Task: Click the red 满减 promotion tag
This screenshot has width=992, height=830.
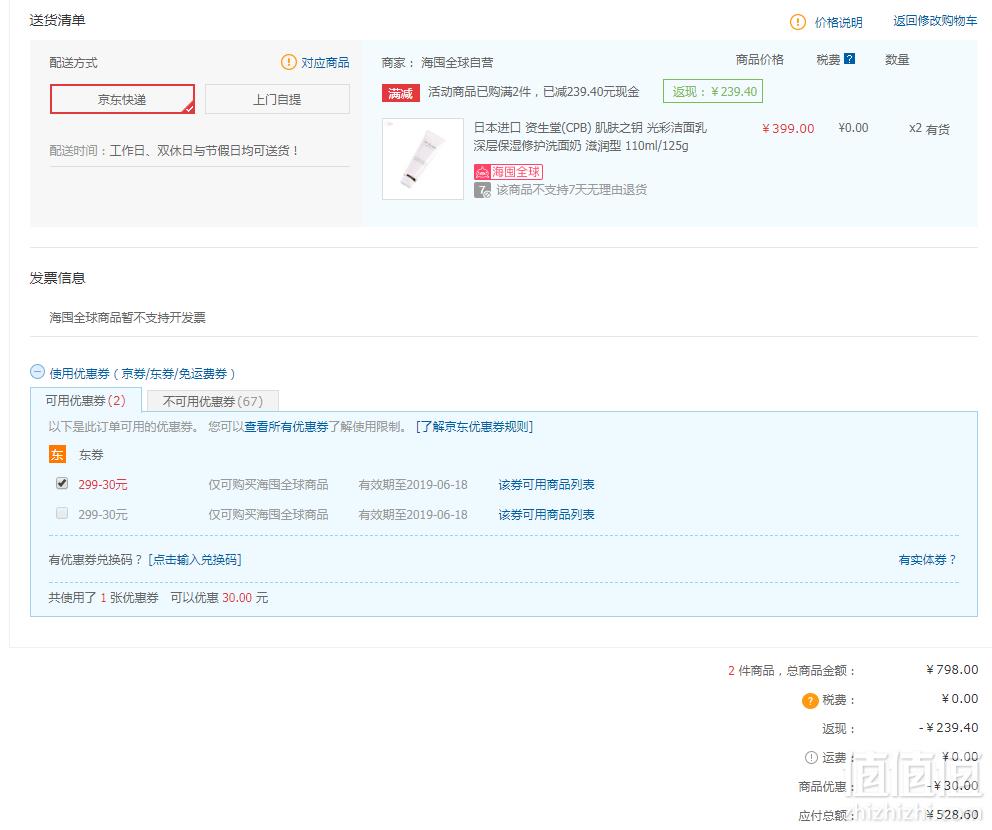Action: (x=400, y=93)
